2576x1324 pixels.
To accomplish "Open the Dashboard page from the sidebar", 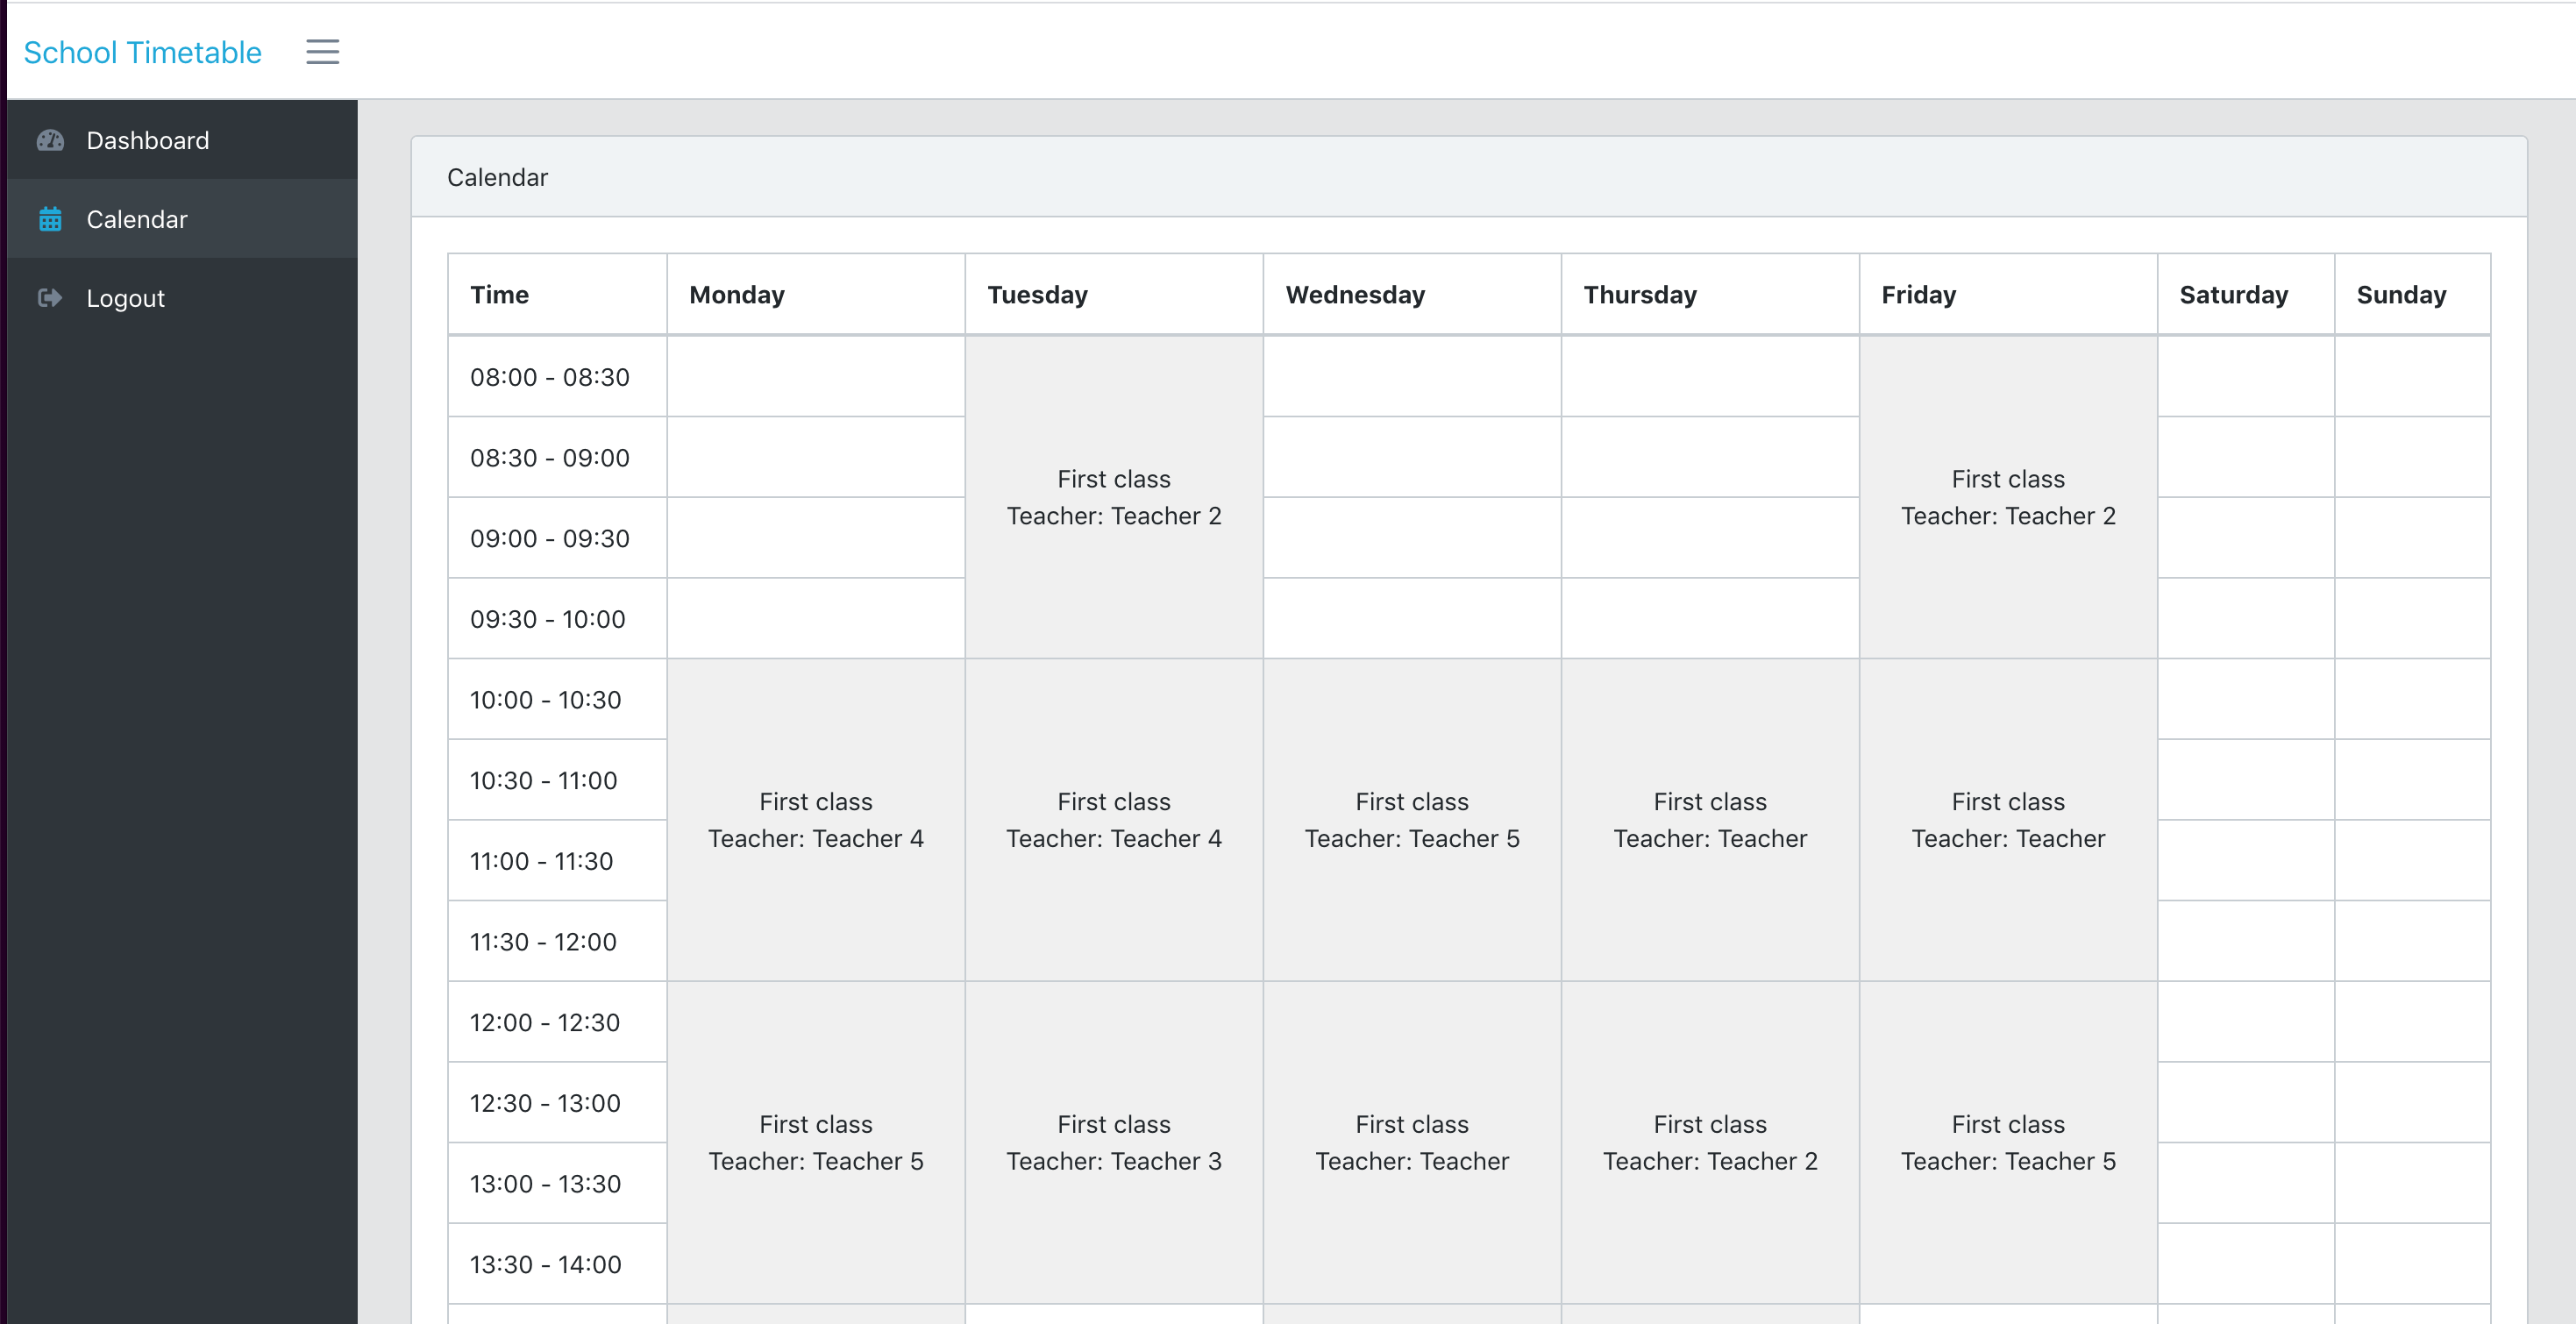I will coord(147,140).
